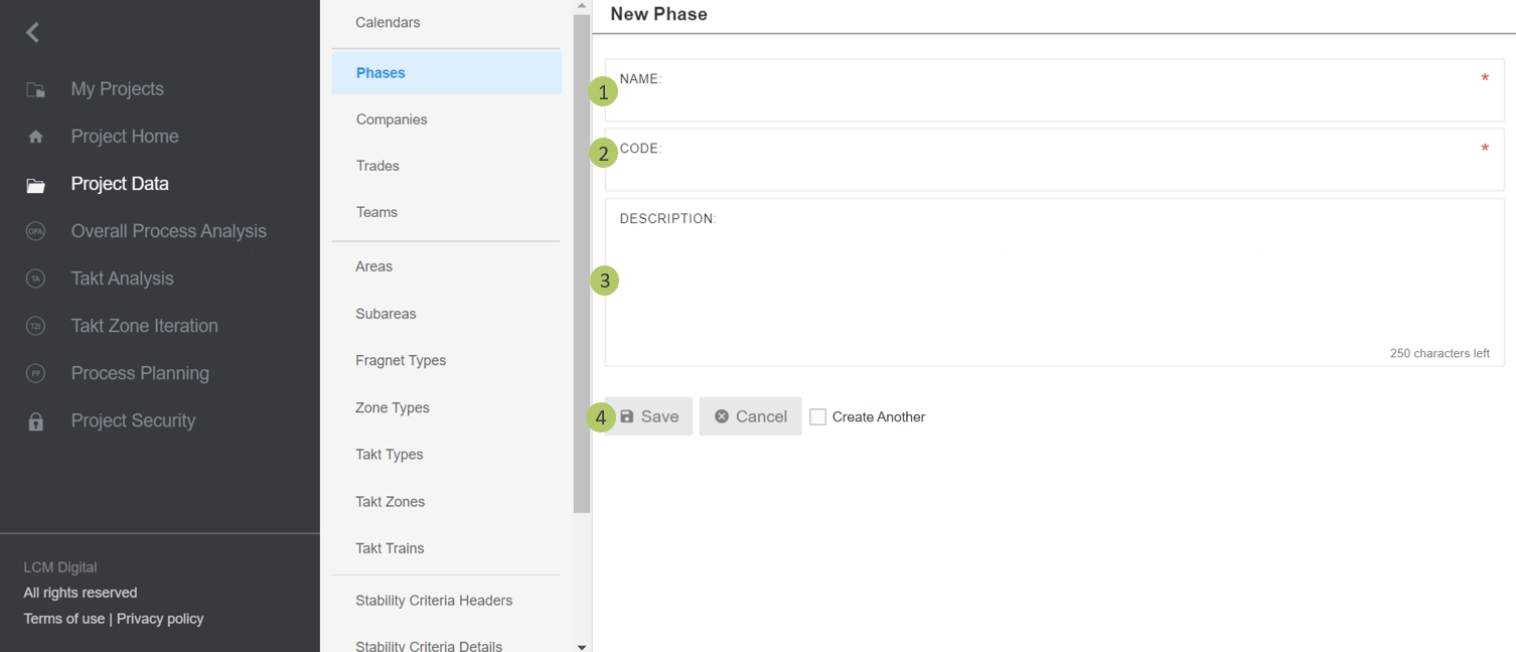
Task: Click the My Projects folder icon
Action: 36,90
